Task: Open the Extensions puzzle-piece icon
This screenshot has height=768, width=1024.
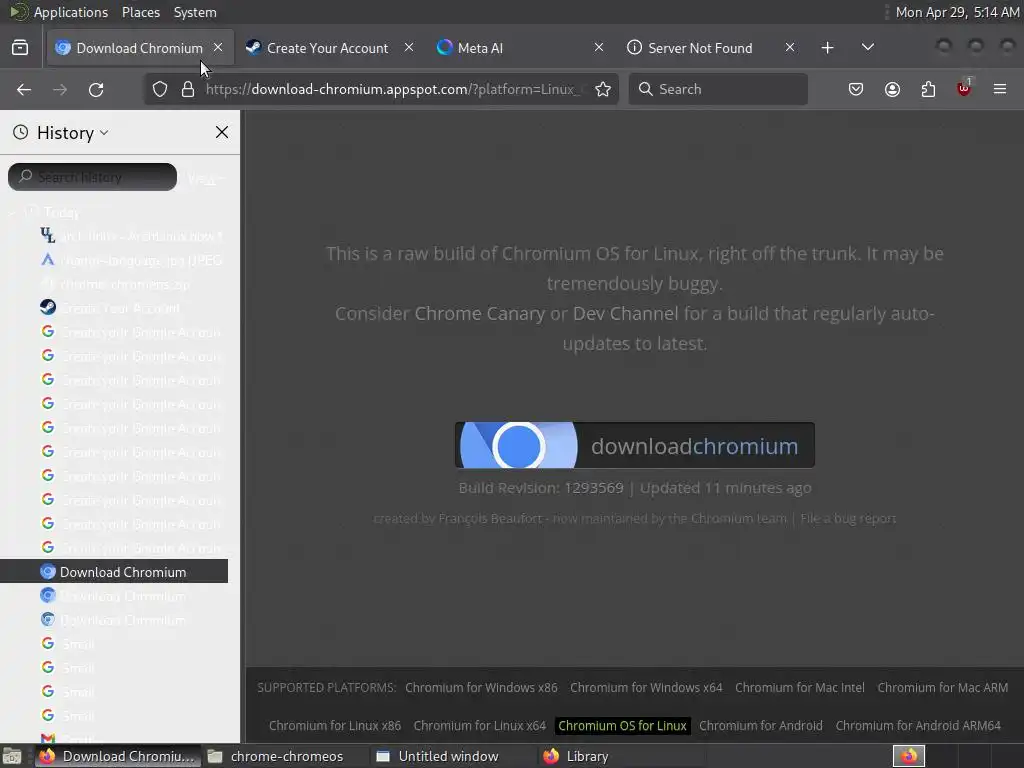Action: pos(928,89)
